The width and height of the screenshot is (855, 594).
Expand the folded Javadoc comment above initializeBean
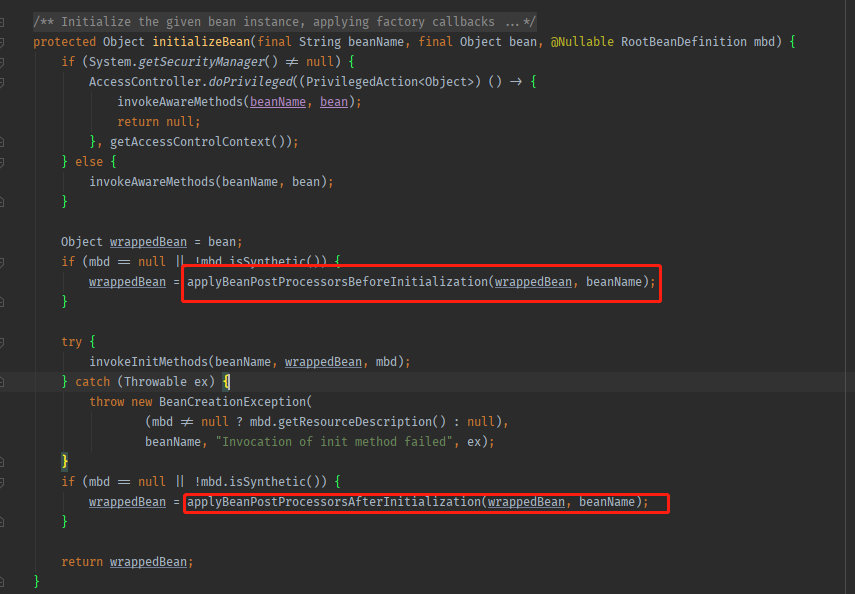(2, 22)
